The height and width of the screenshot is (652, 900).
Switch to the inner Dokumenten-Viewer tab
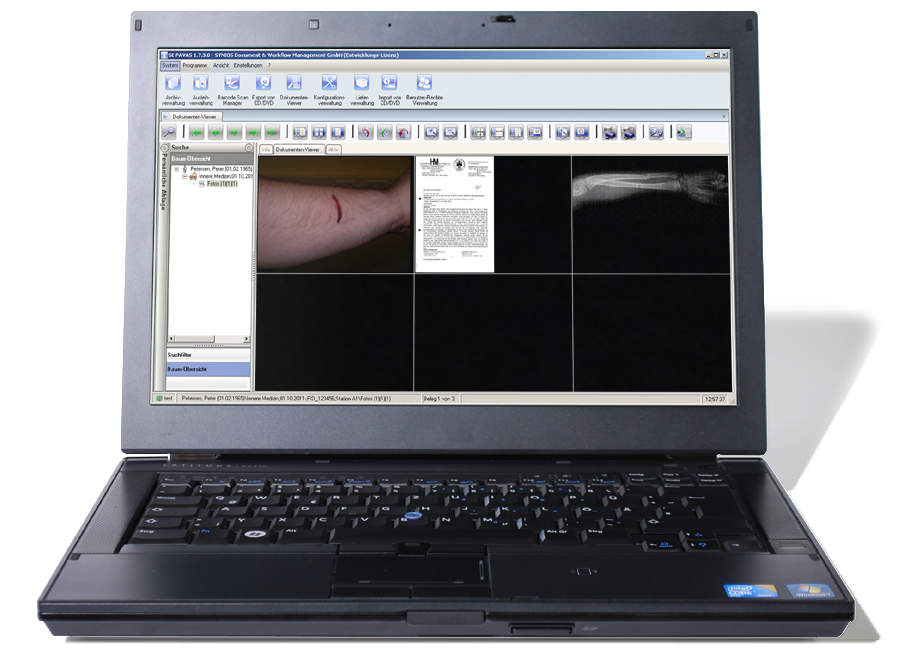point(298,149)
